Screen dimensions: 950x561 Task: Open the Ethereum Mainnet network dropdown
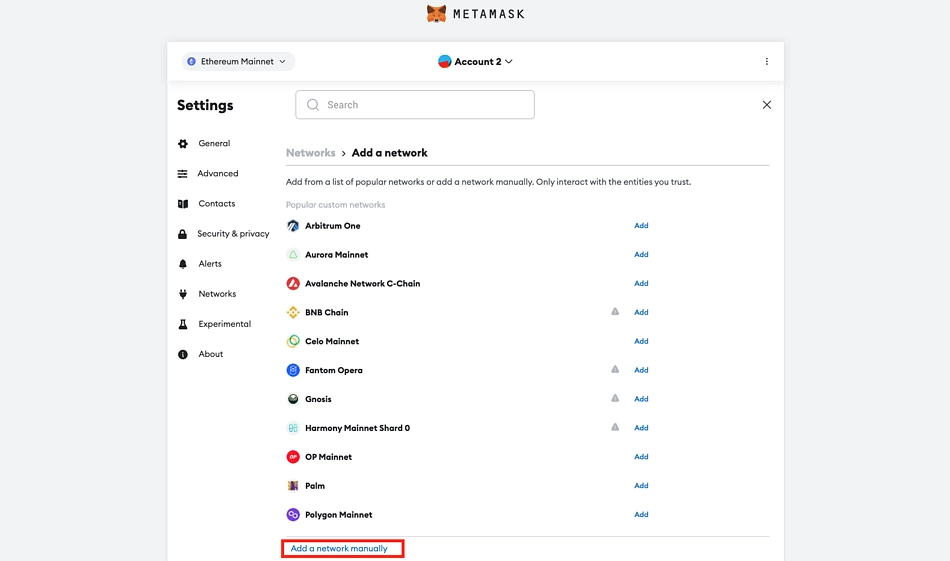[238, 61]
